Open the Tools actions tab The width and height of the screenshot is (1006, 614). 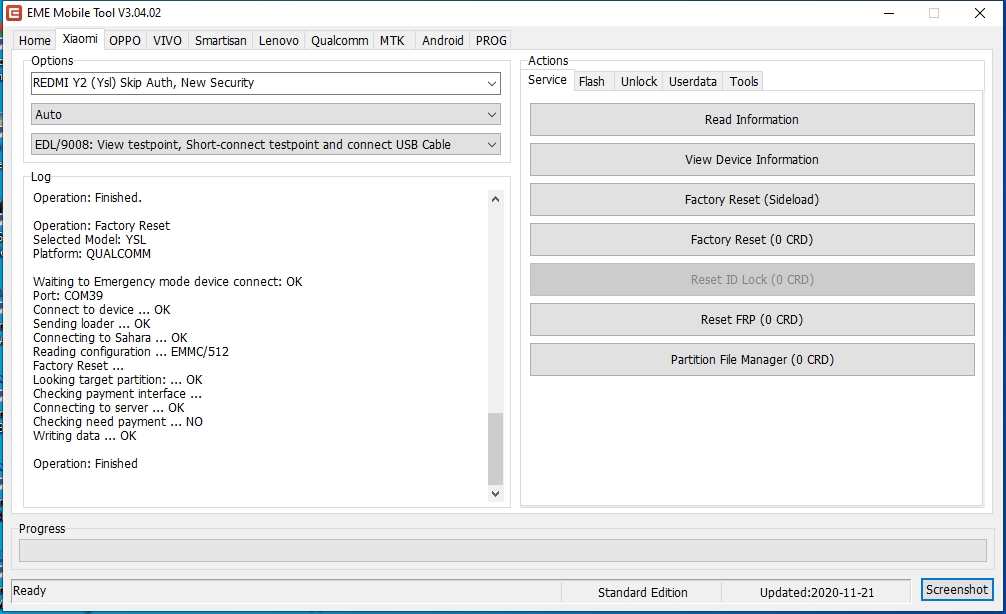(x=744, y=81)
